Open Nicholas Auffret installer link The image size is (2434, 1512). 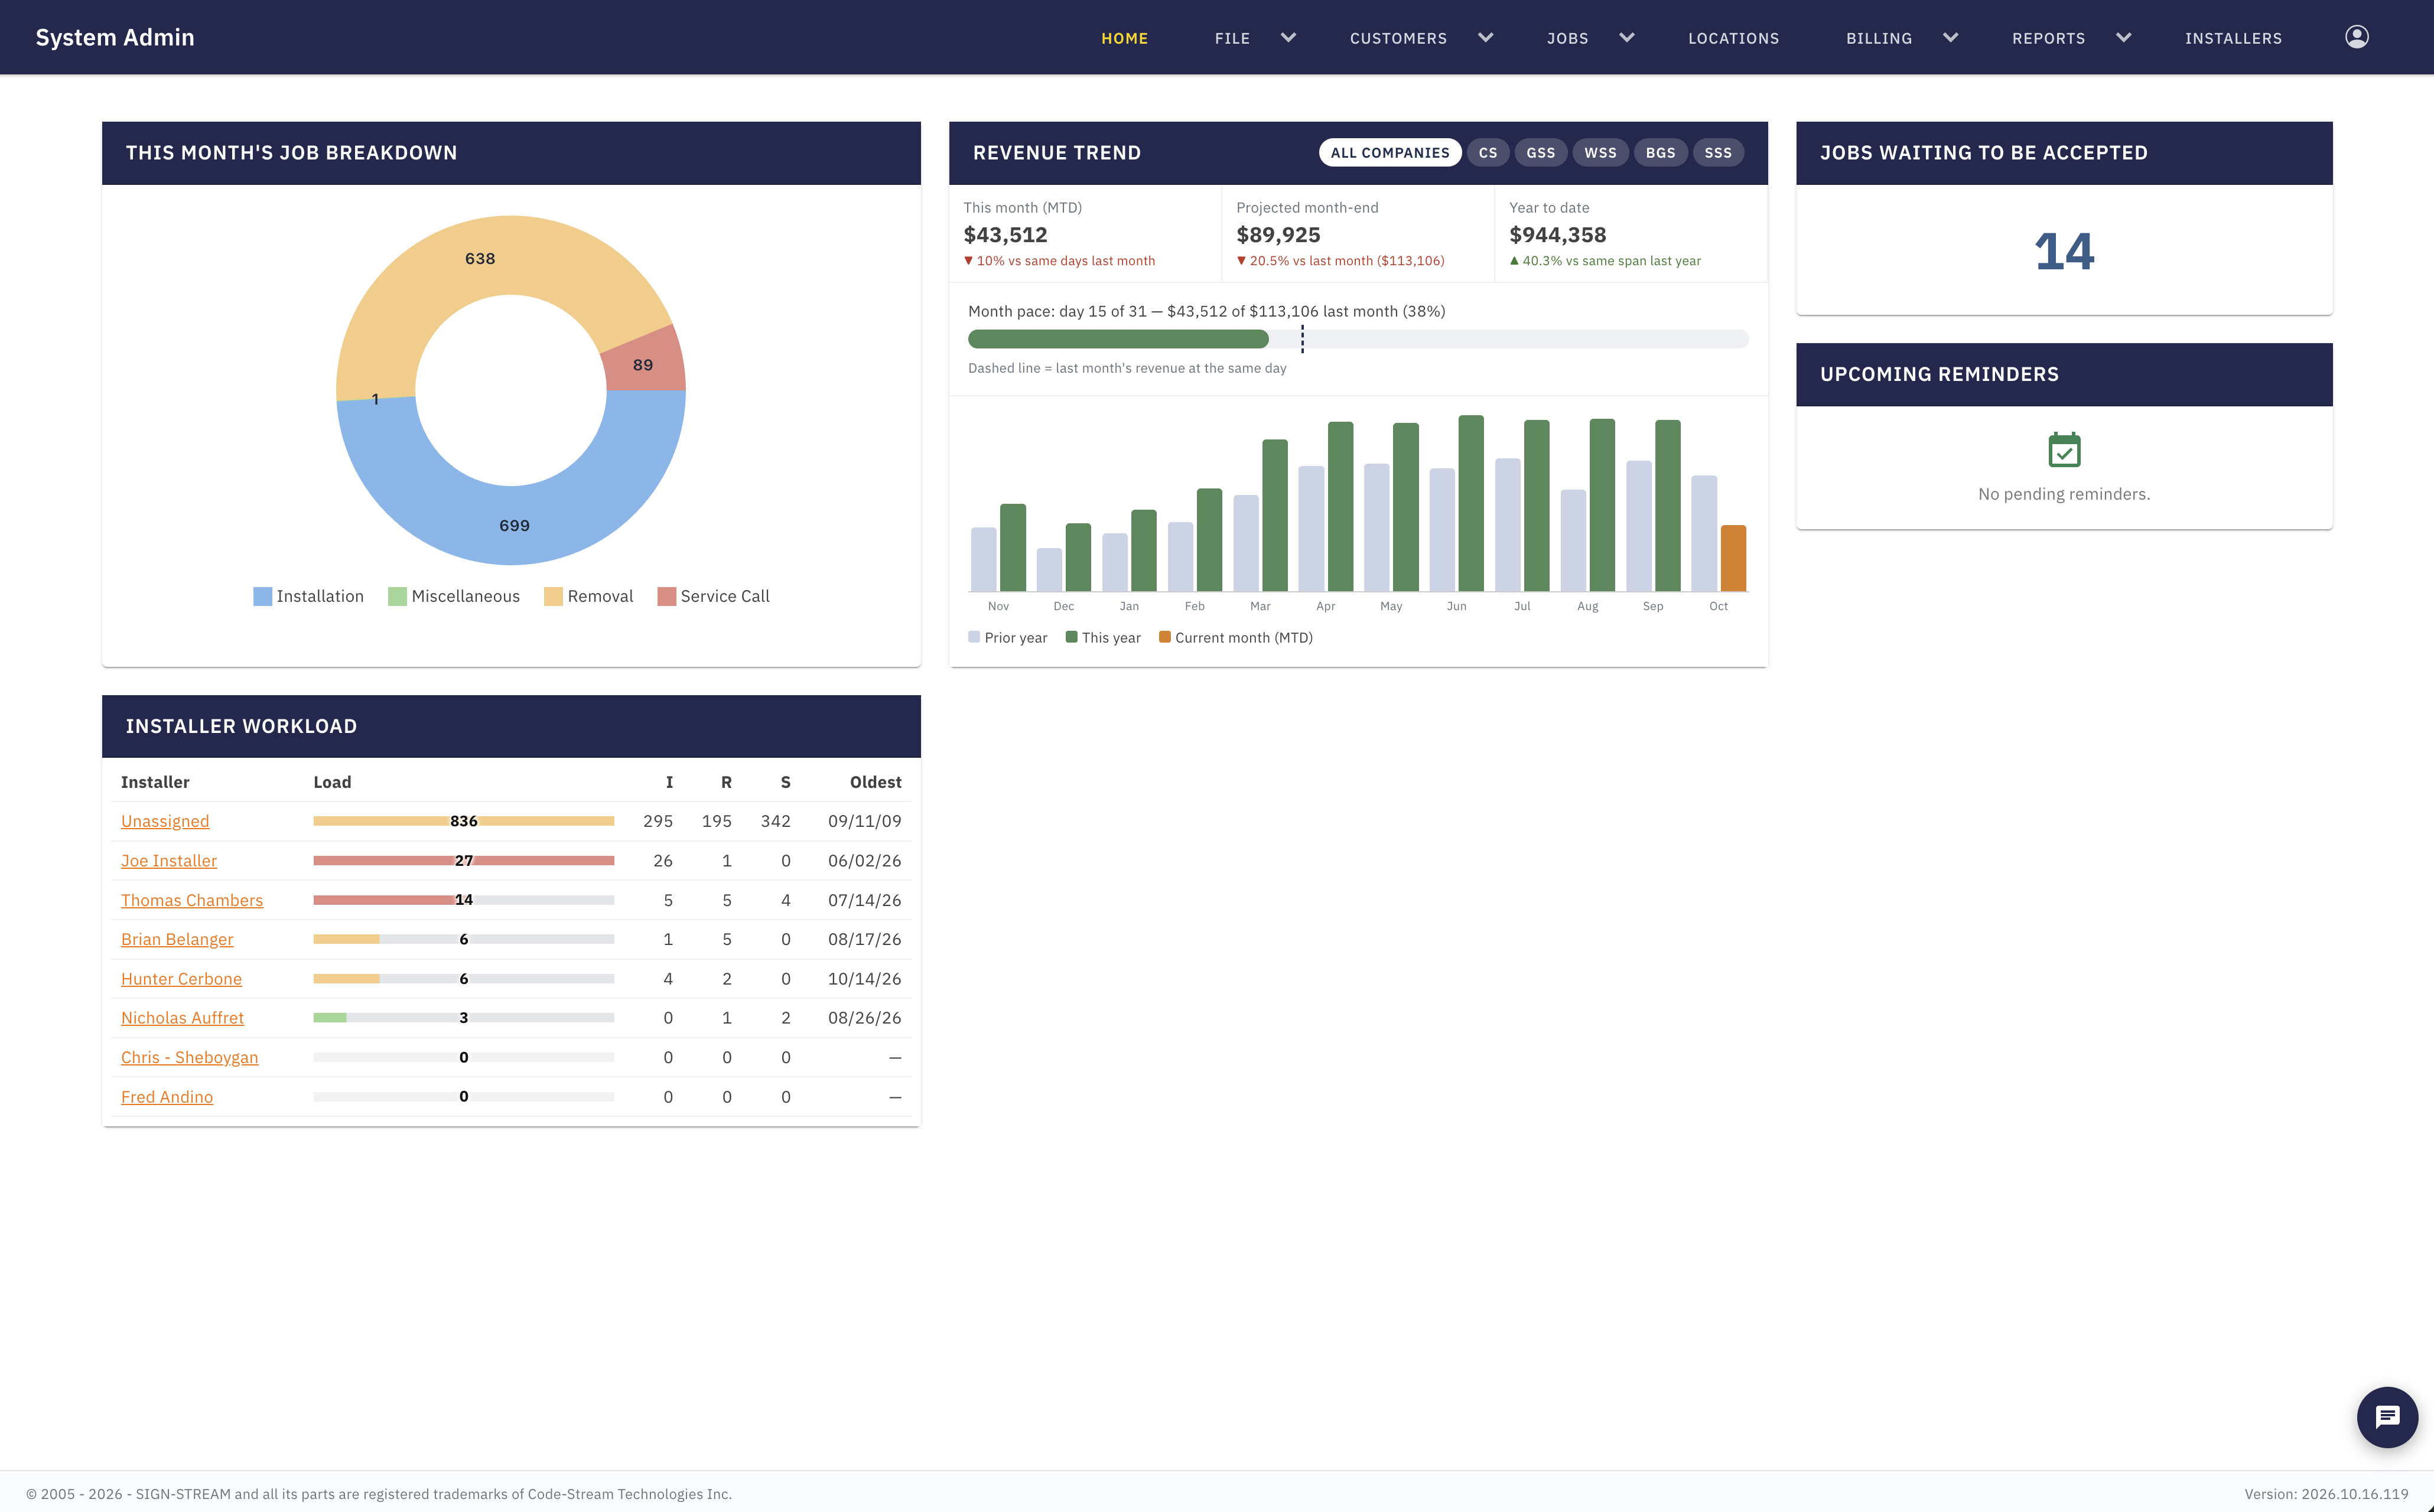[182, 1018]
